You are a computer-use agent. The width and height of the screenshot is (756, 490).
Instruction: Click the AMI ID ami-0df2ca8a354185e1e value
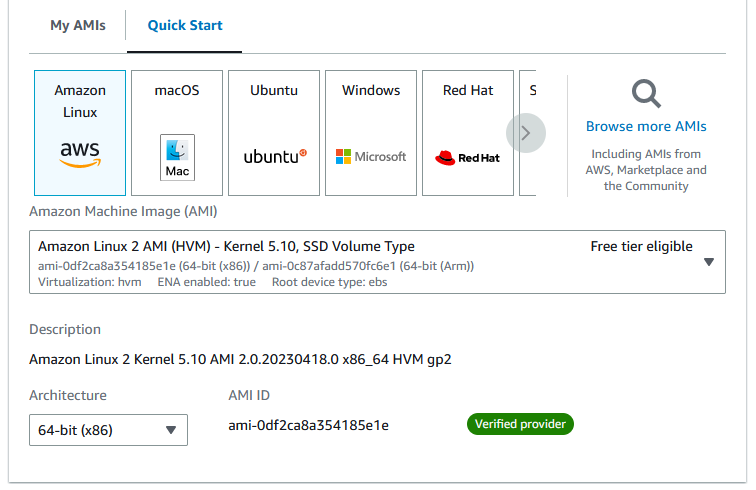coord(309,425)
